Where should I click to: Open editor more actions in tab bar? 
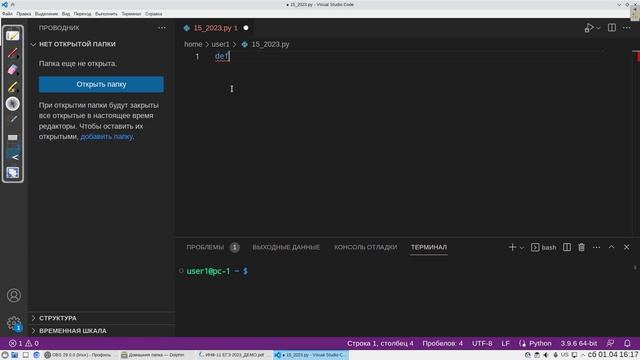pyautogui.click(x=627, y=28)
